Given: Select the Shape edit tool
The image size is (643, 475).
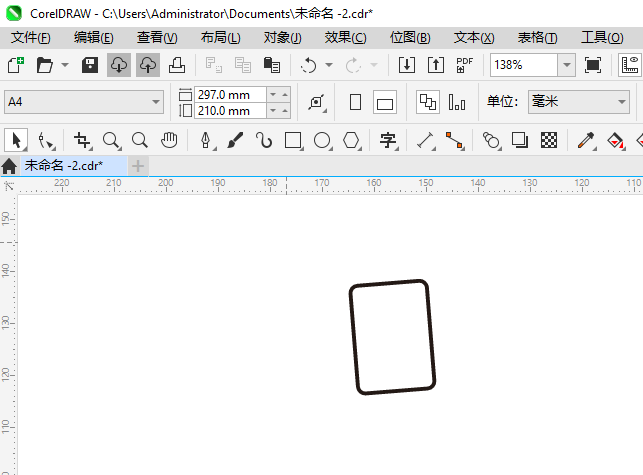Looking at the screenshot, I should [46, 140].
